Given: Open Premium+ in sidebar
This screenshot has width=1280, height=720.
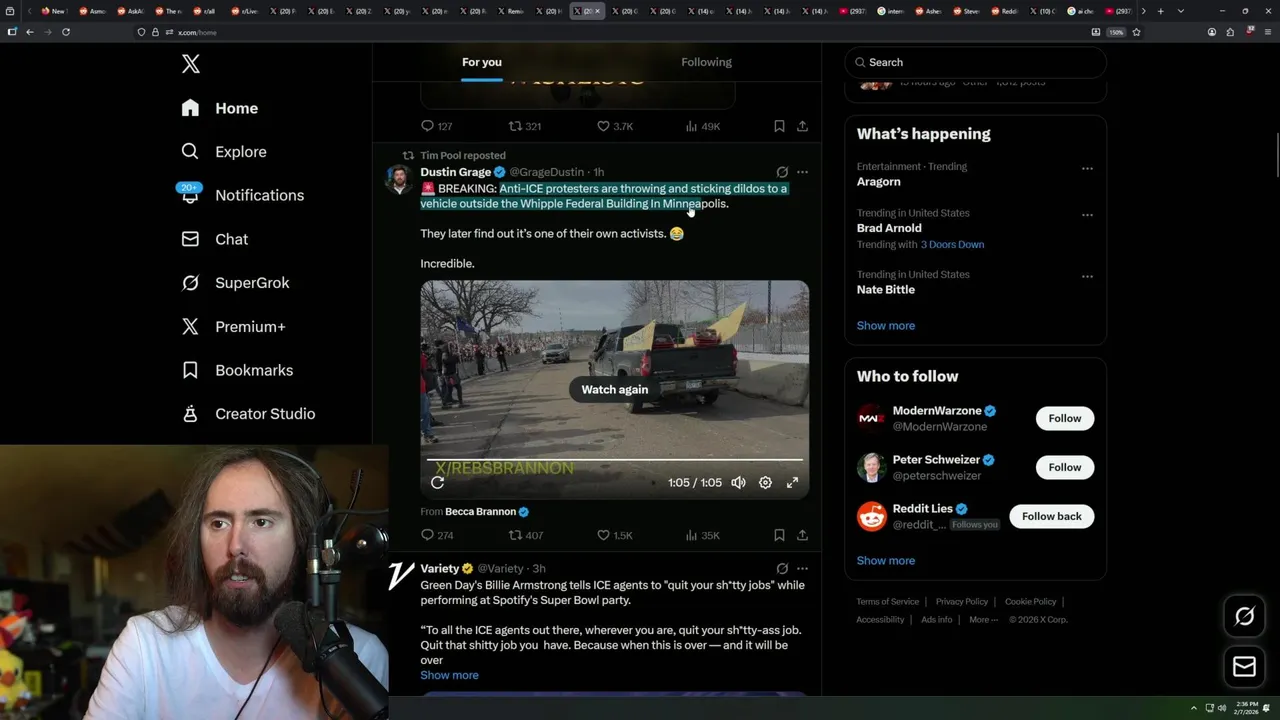Looking at the screenshot, I should coord(234,327).
